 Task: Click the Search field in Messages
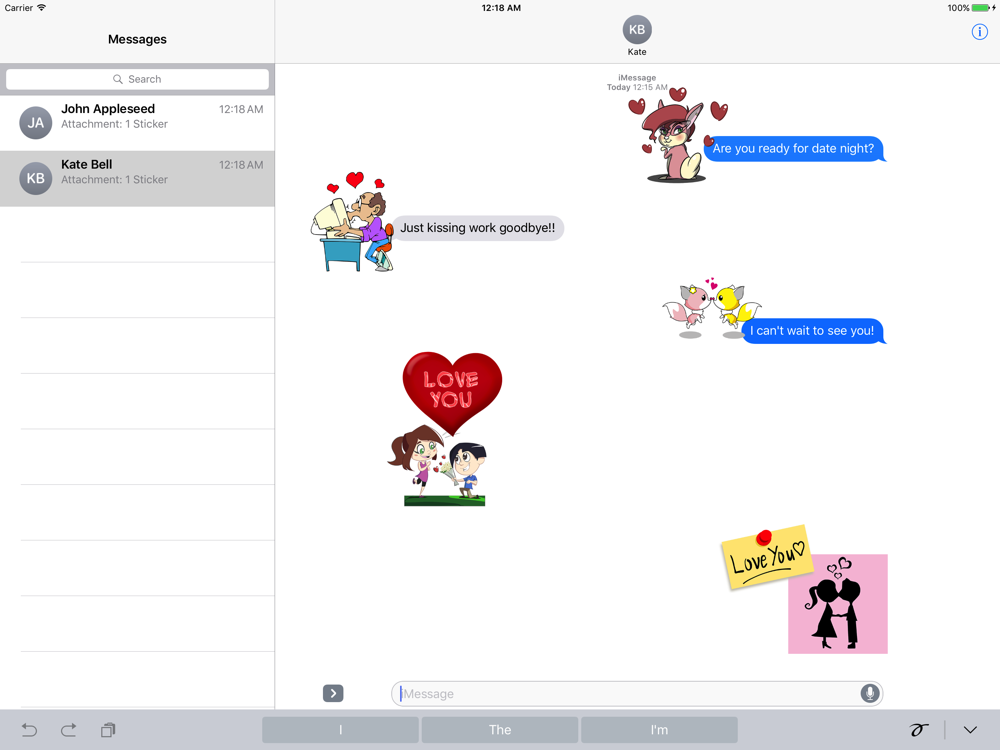[x=137, y=79]
